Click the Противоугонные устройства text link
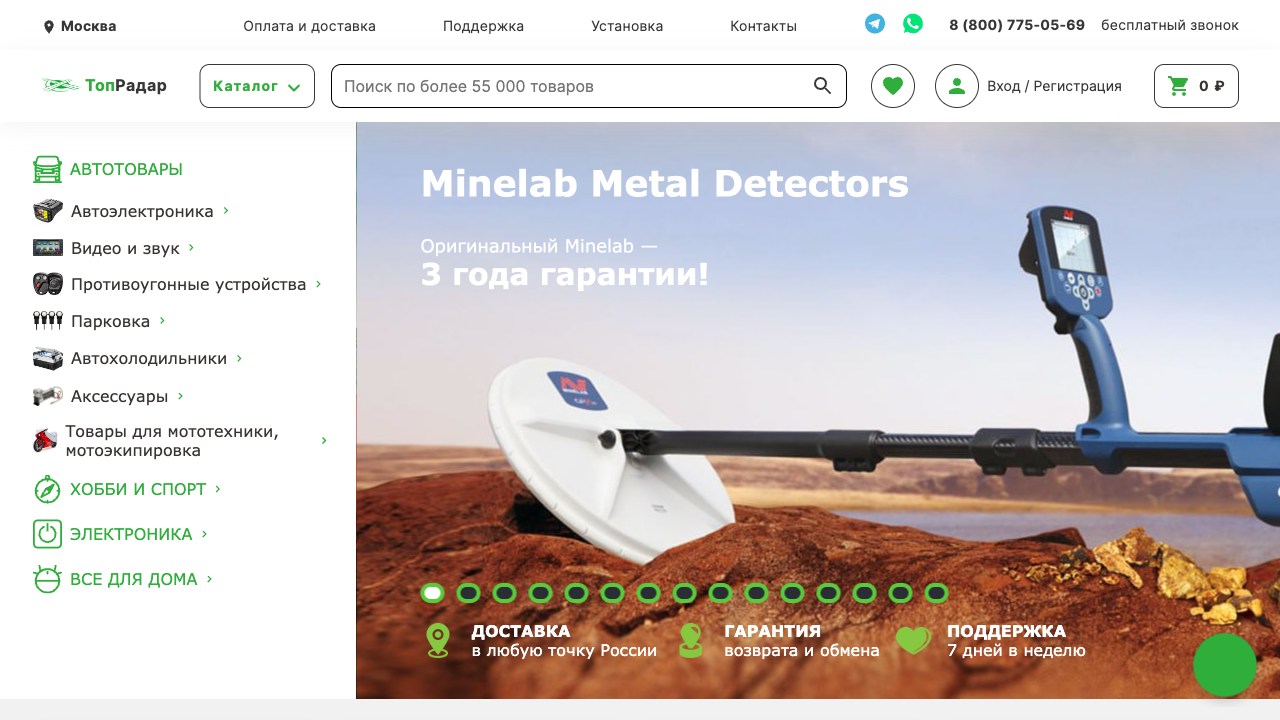The image size is (1280, 720). coord(188,284)
